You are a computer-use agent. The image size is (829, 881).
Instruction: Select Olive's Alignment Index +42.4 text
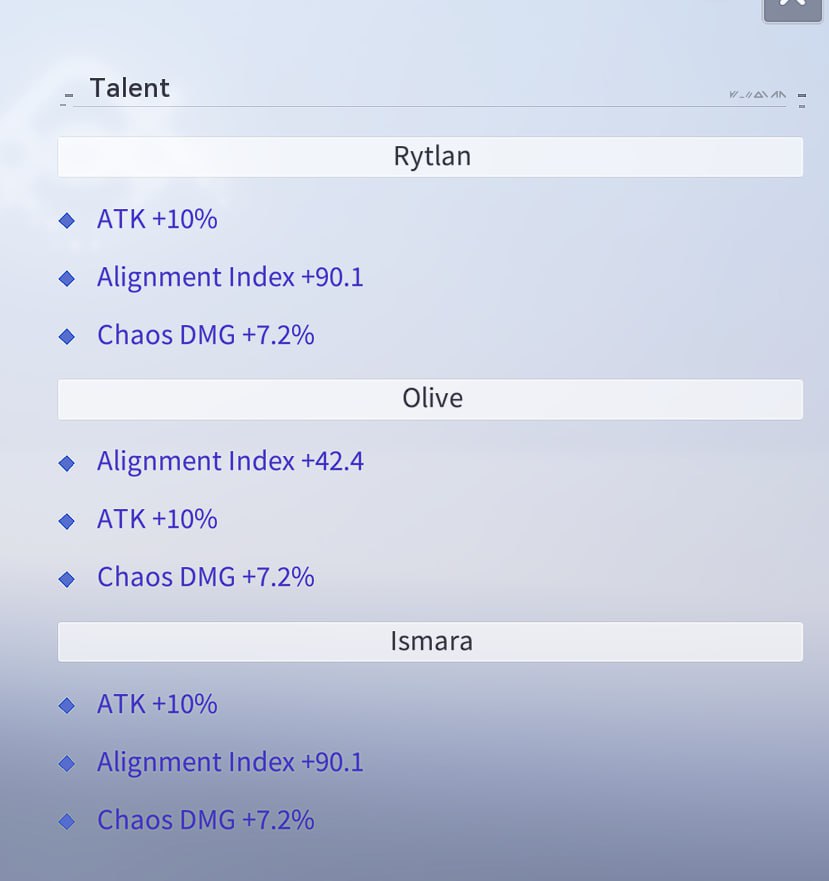tap(230, 461)
